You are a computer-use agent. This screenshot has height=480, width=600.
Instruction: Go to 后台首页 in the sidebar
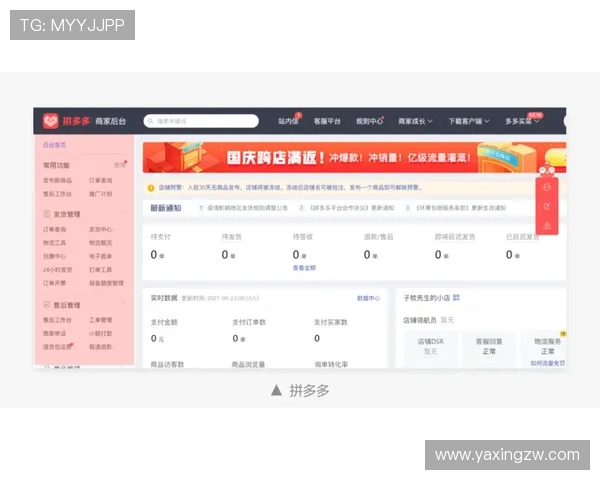pos(54,145)
